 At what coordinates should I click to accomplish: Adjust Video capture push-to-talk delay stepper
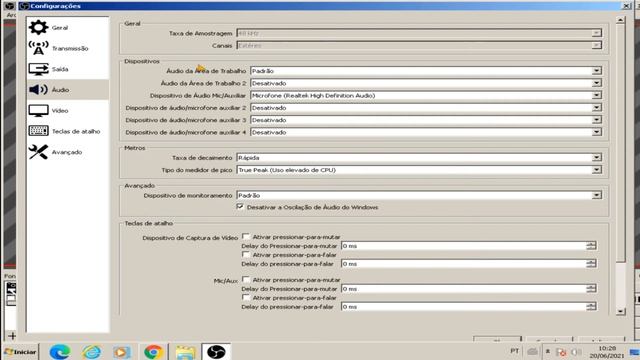591,264
